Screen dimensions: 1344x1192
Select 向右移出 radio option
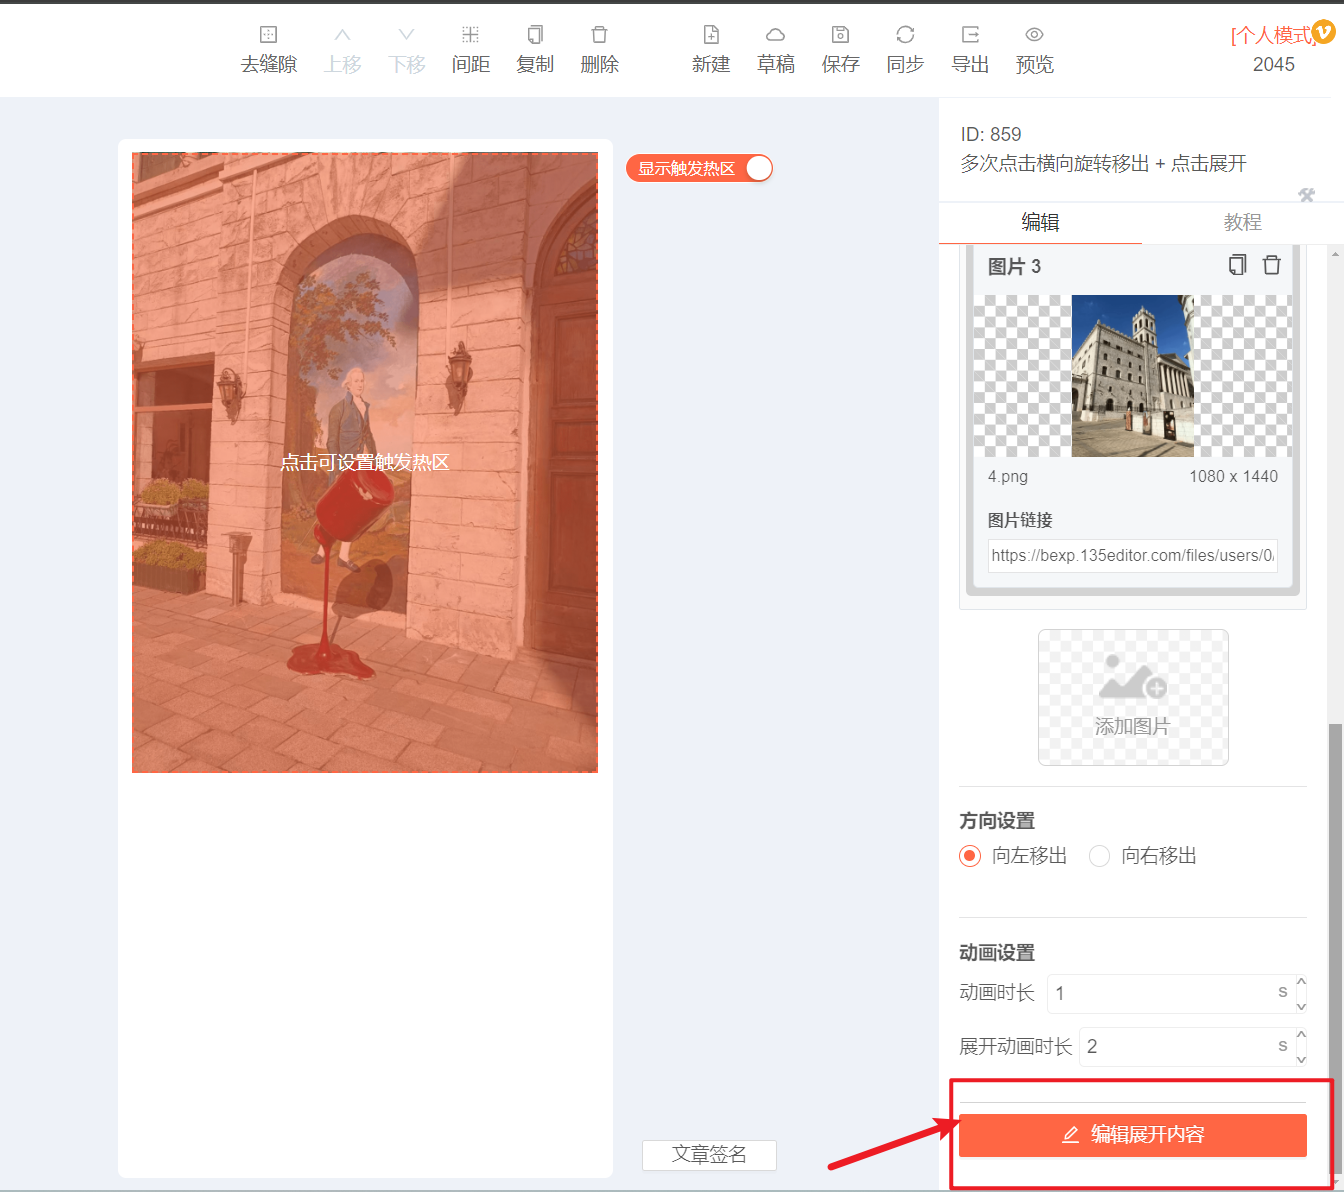1099,856
